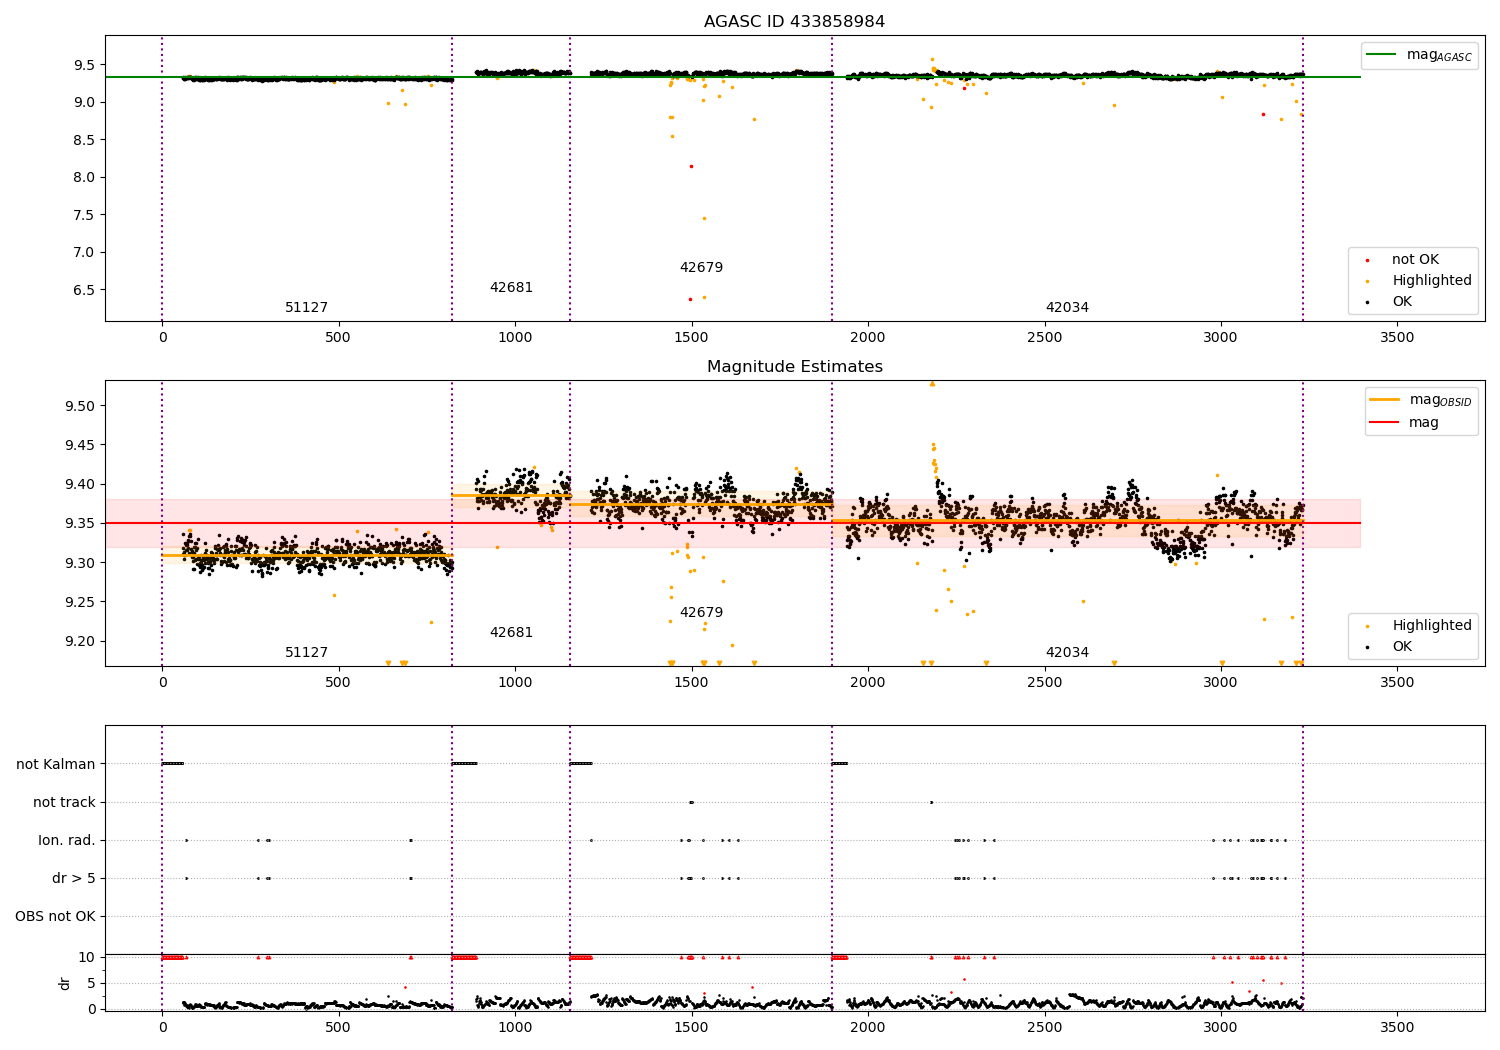
Task: Click the 'not track' row label
Action: click(x=64, y=803)
